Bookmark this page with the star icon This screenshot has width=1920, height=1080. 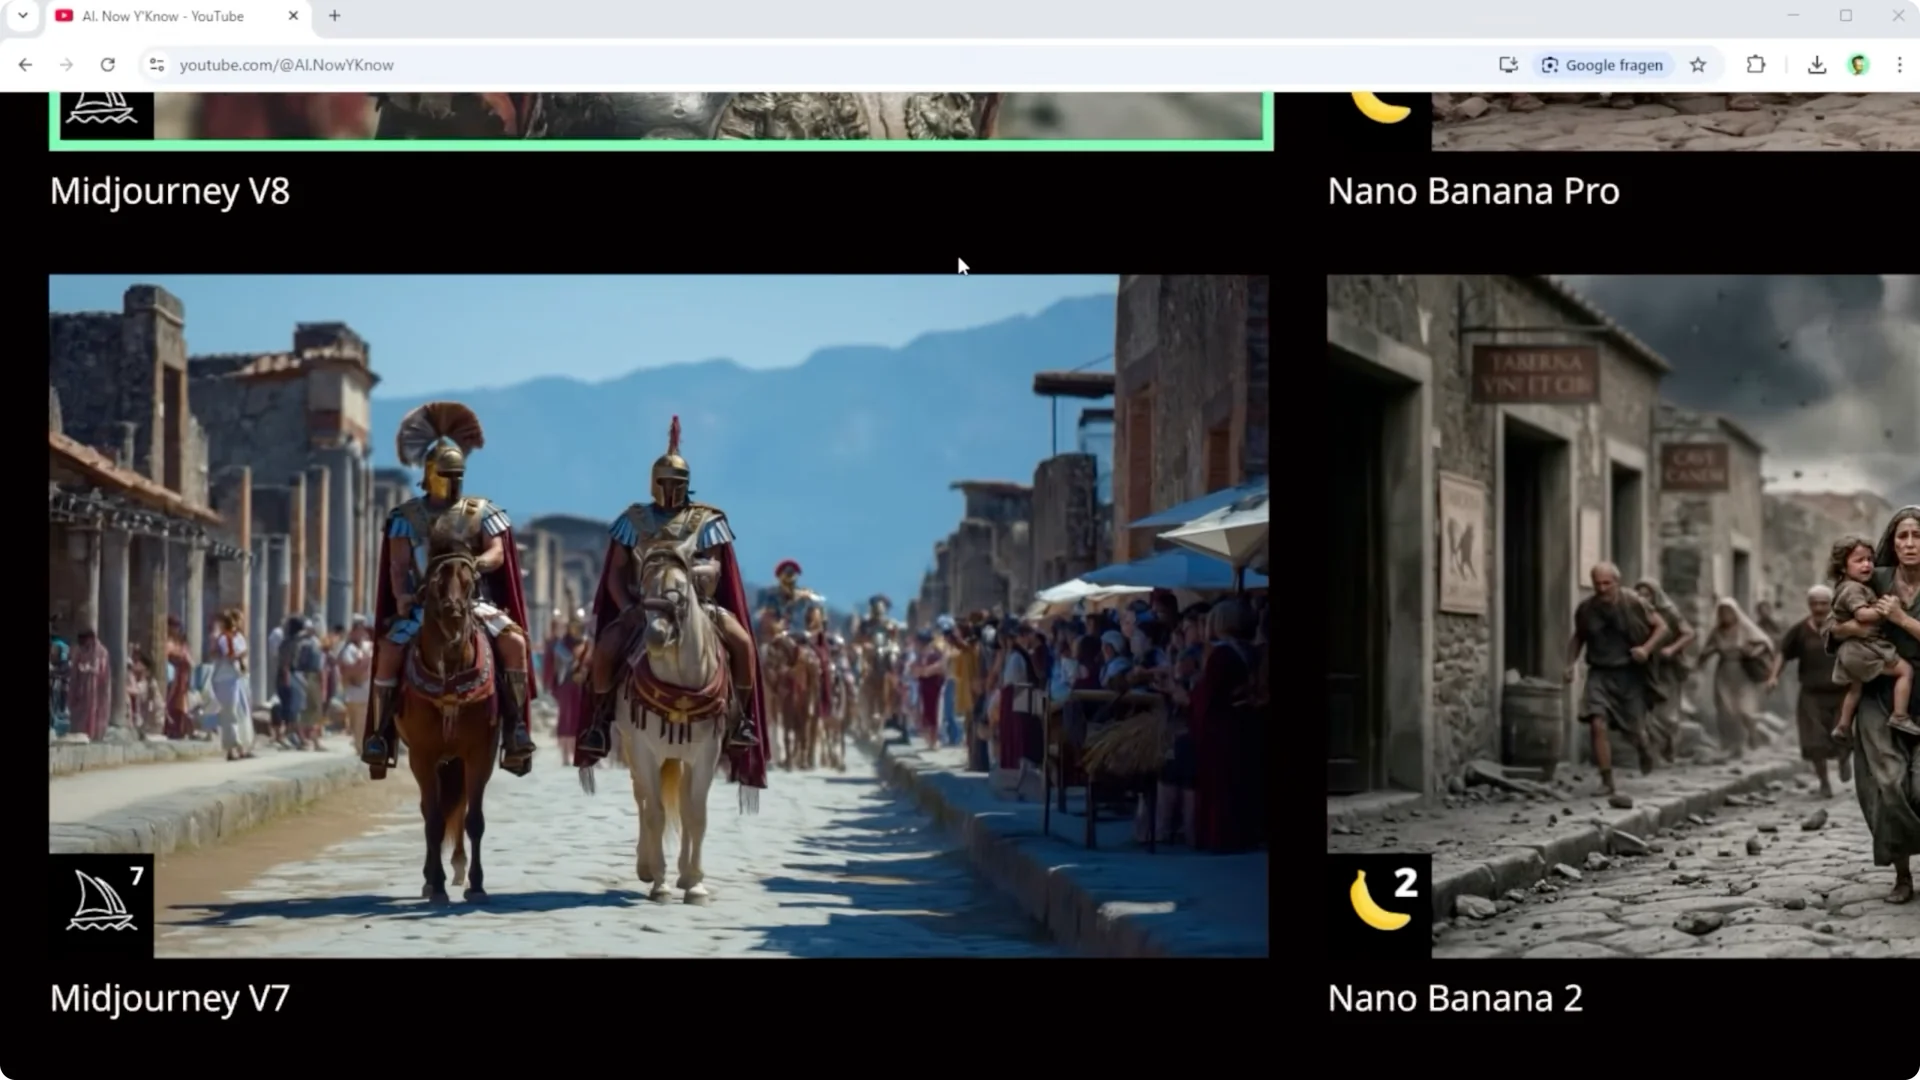pos(1698,65)
